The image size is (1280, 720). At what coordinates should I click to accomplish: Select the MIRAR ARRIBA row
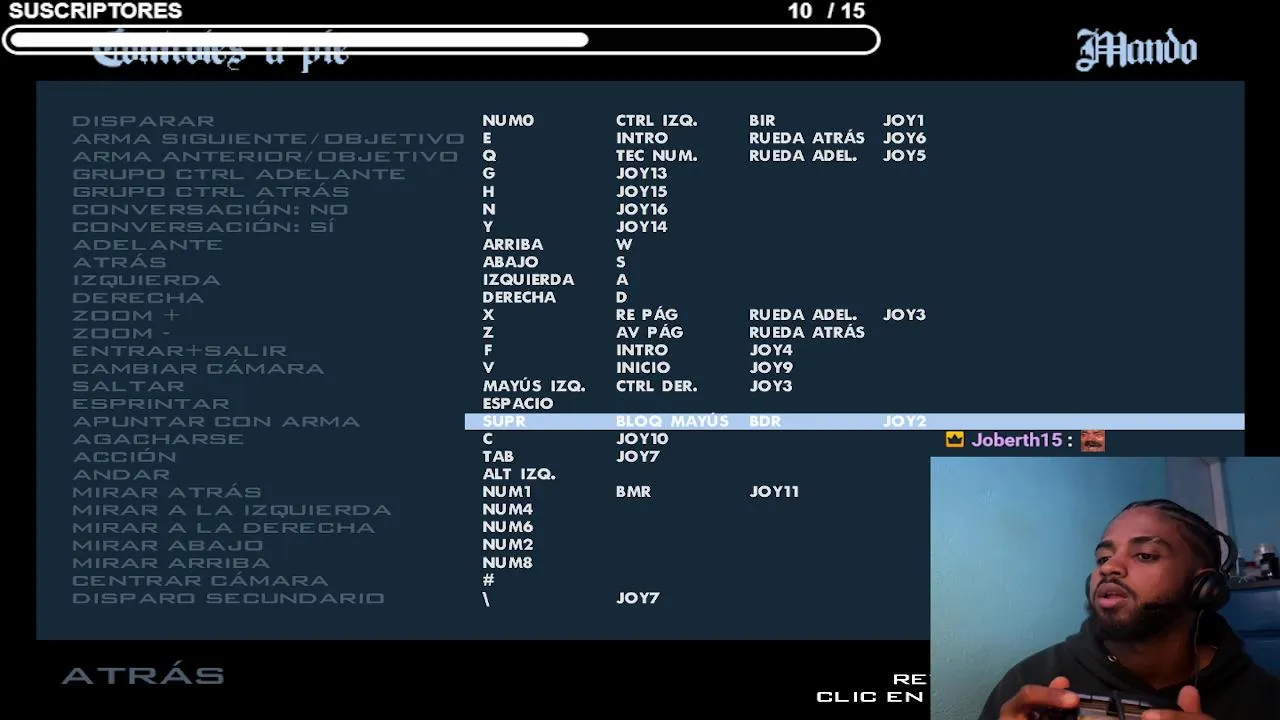point(171,563)
